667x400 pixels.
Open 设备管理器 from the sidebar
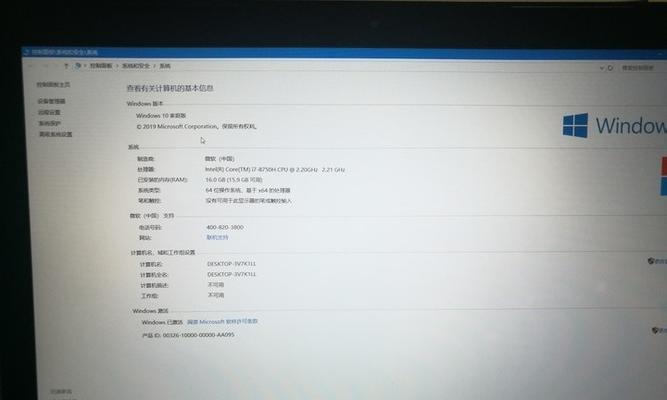51,101
